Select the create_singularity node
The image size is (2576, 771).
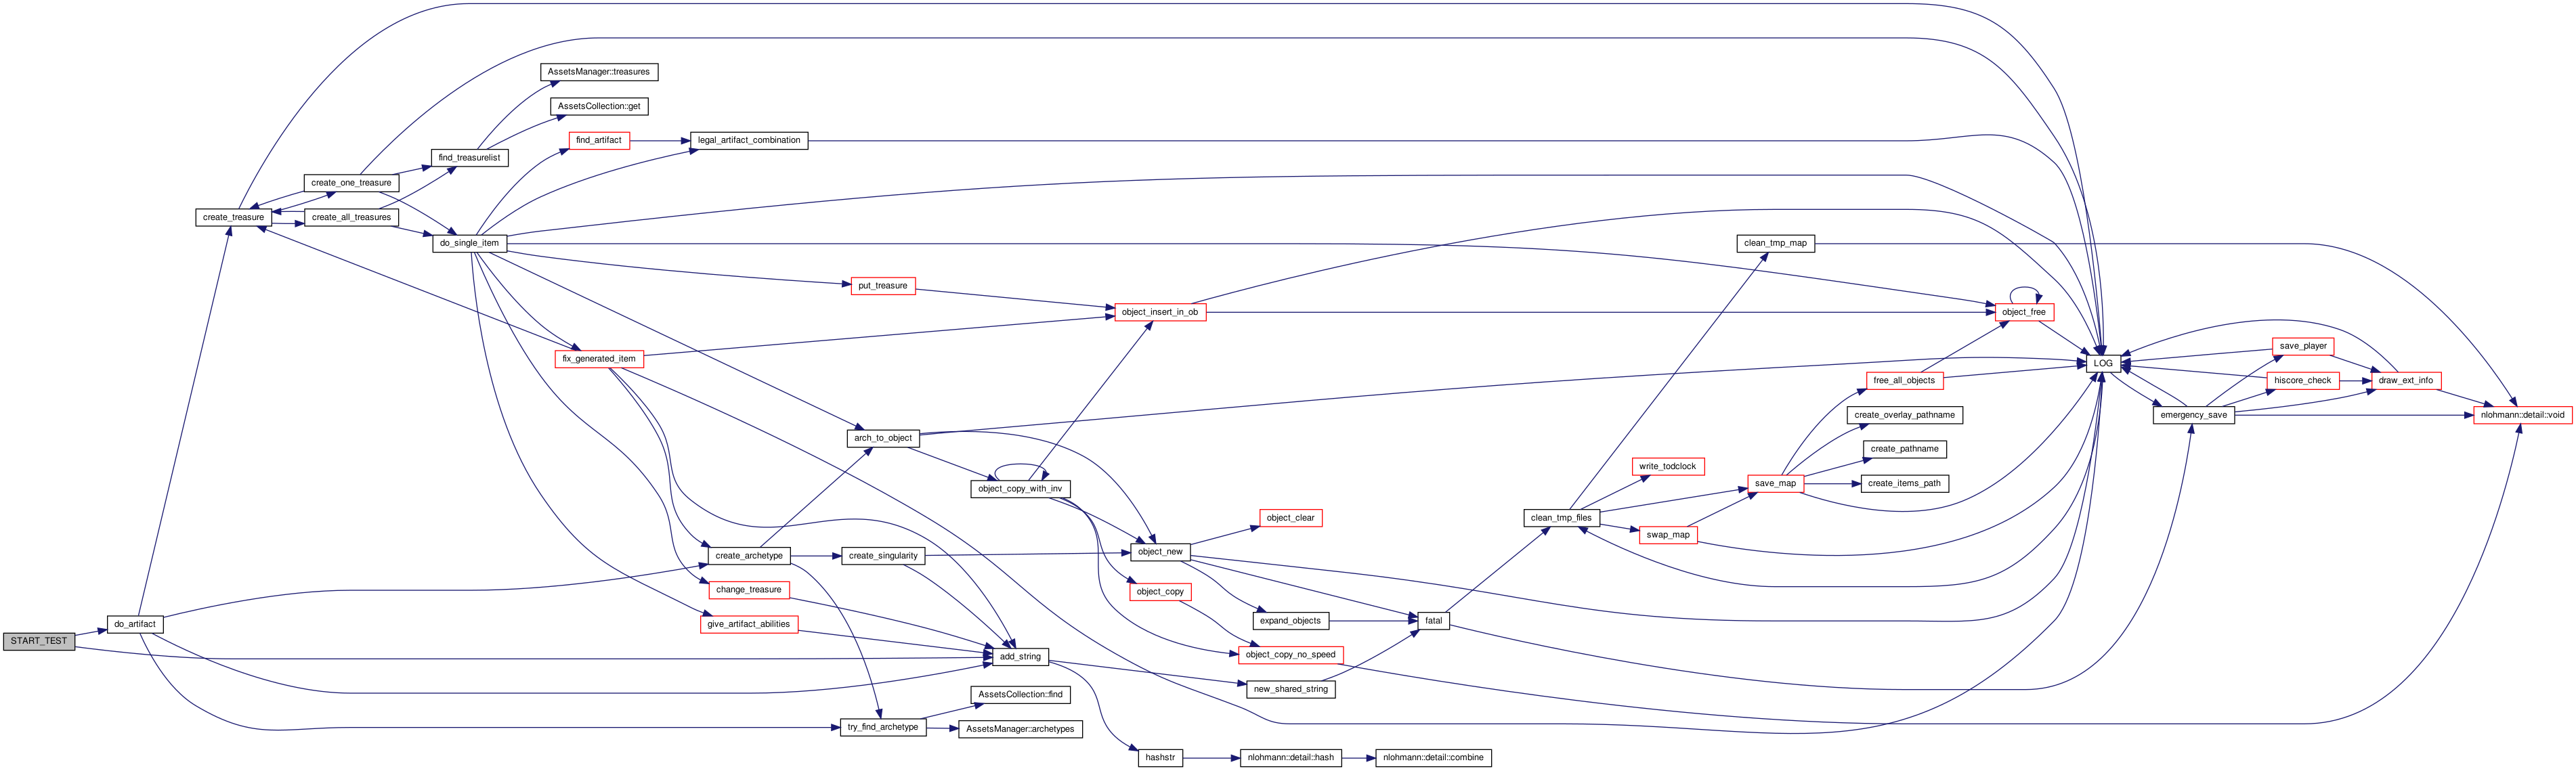click(x=883, y=556)
